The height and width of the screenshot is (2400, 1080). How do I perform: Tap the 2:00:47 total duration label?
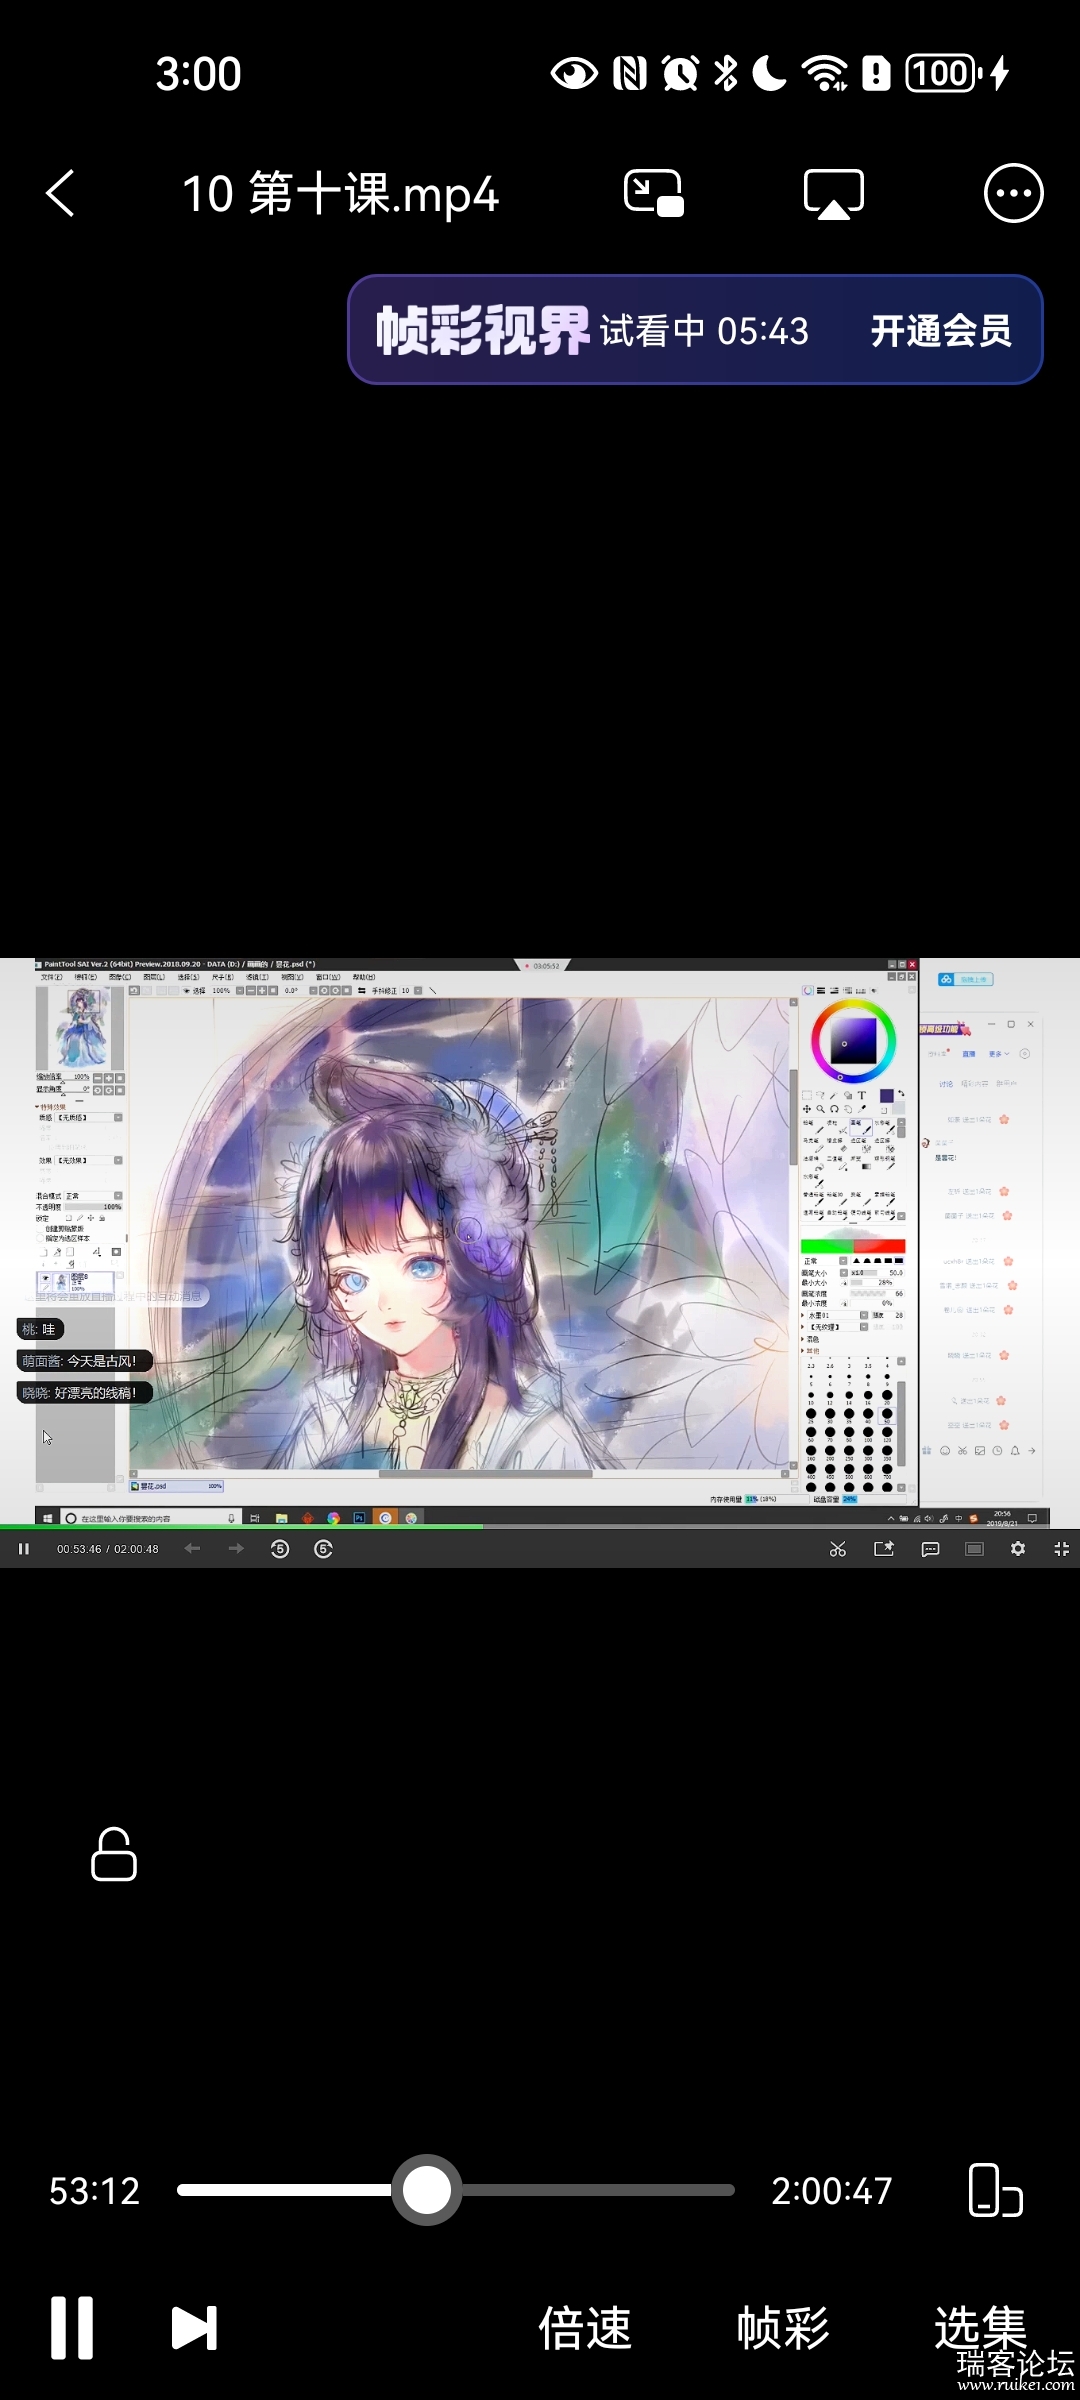coord(832,2191)
